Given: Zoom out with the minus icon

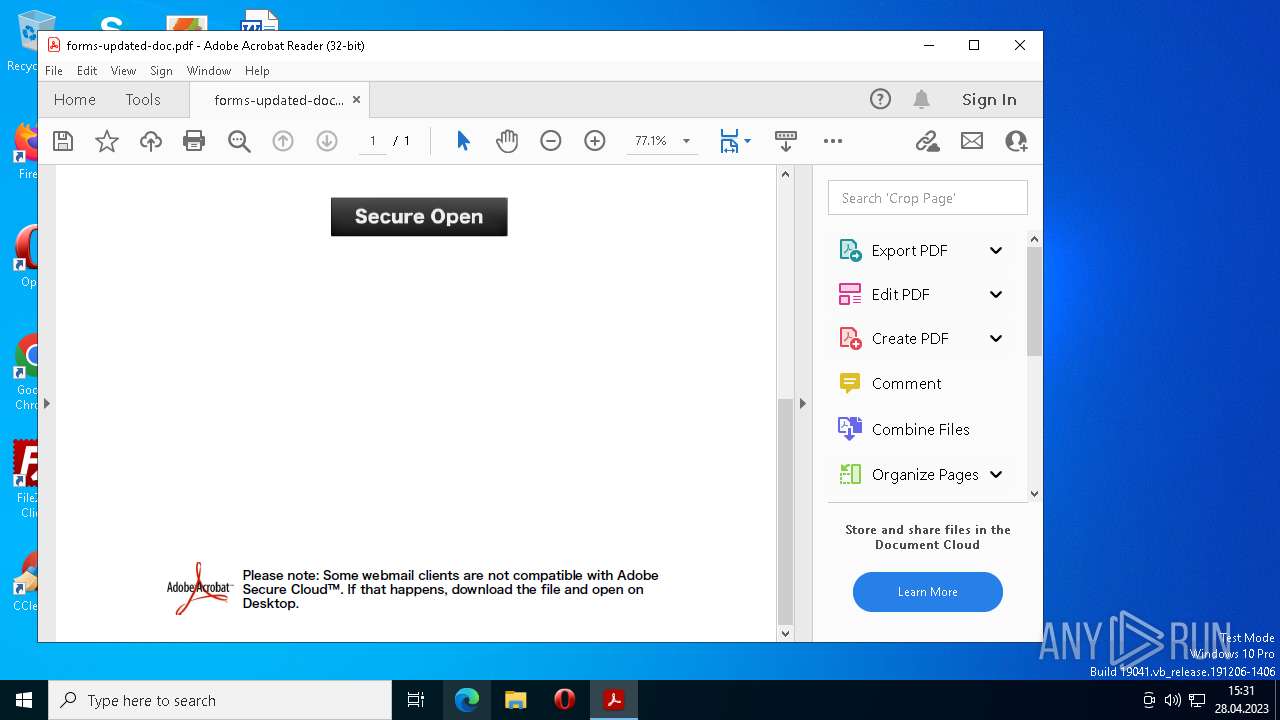Looking at the screenshot, I should click(x=551, y=141).
